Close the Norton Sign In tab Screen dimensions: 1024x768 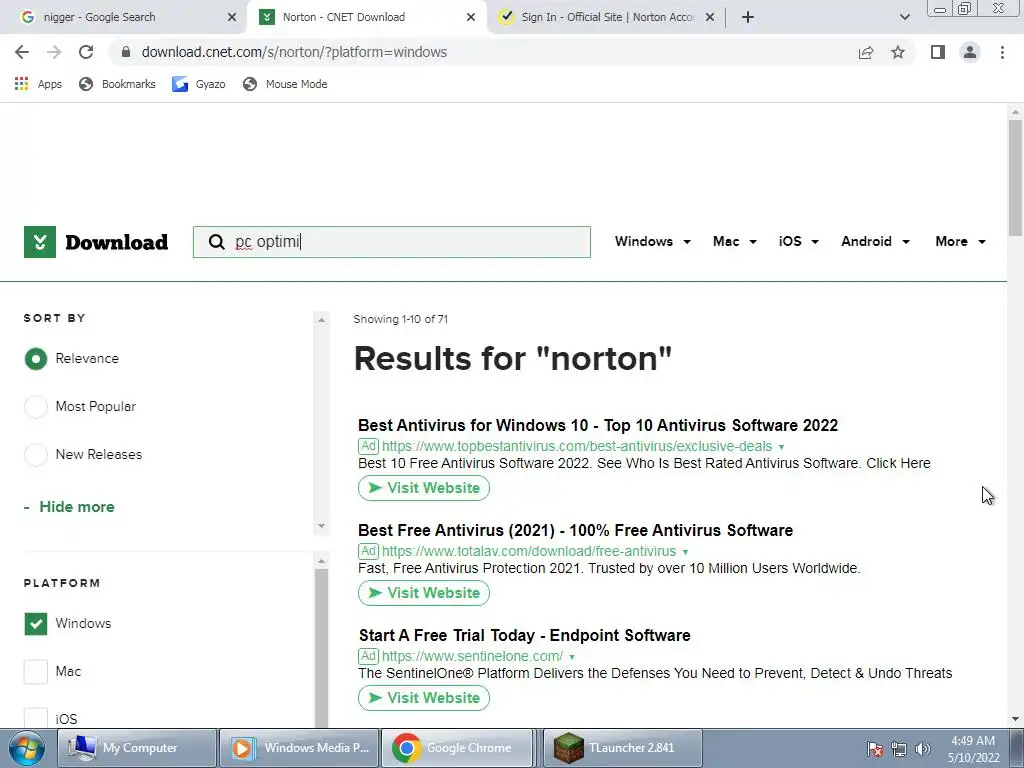coord(710,17)
